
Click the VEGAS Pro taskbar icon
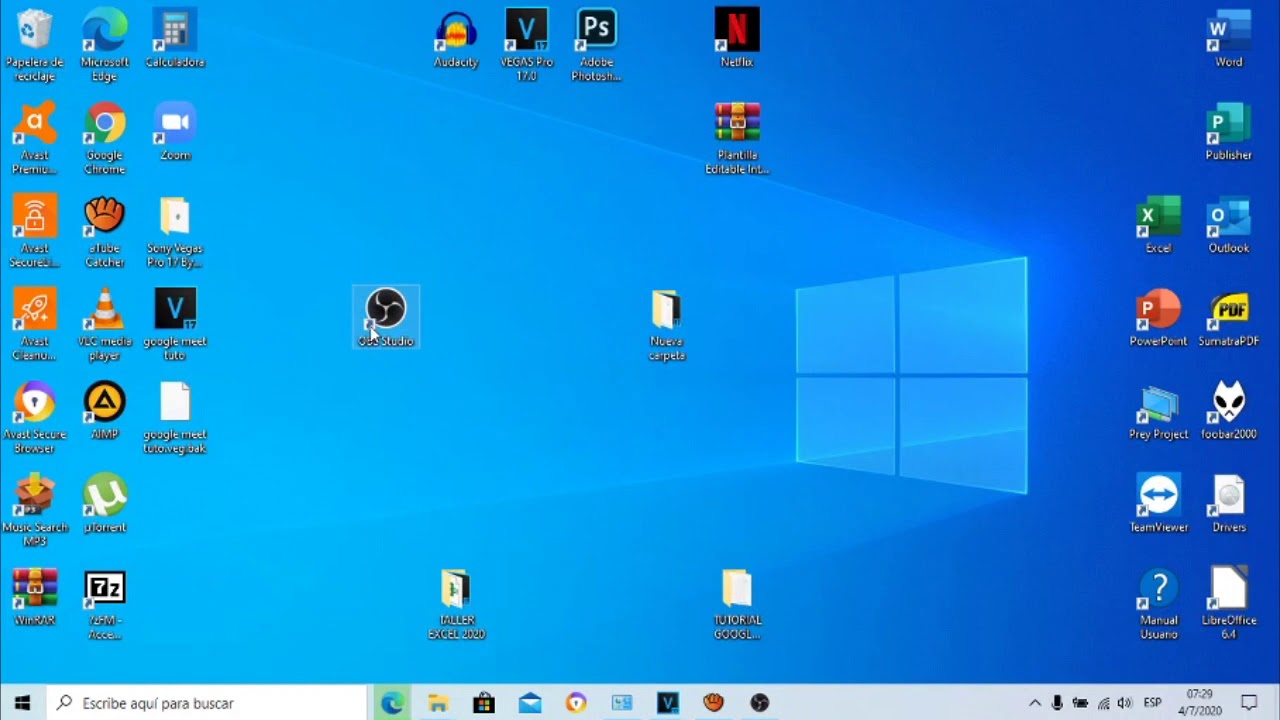(667, 703)
